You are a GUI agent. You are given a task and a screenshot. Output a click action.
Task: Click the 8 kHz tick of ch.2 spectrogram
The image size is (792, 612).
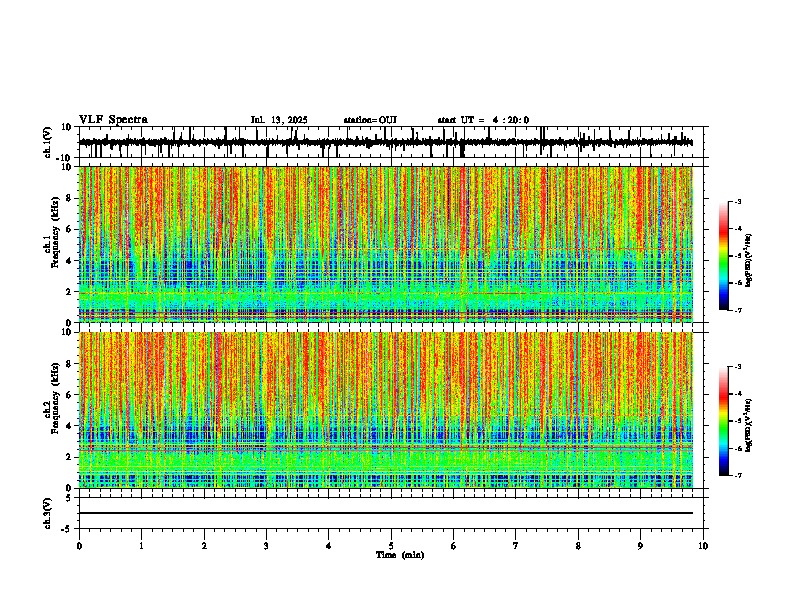[70, 364]
